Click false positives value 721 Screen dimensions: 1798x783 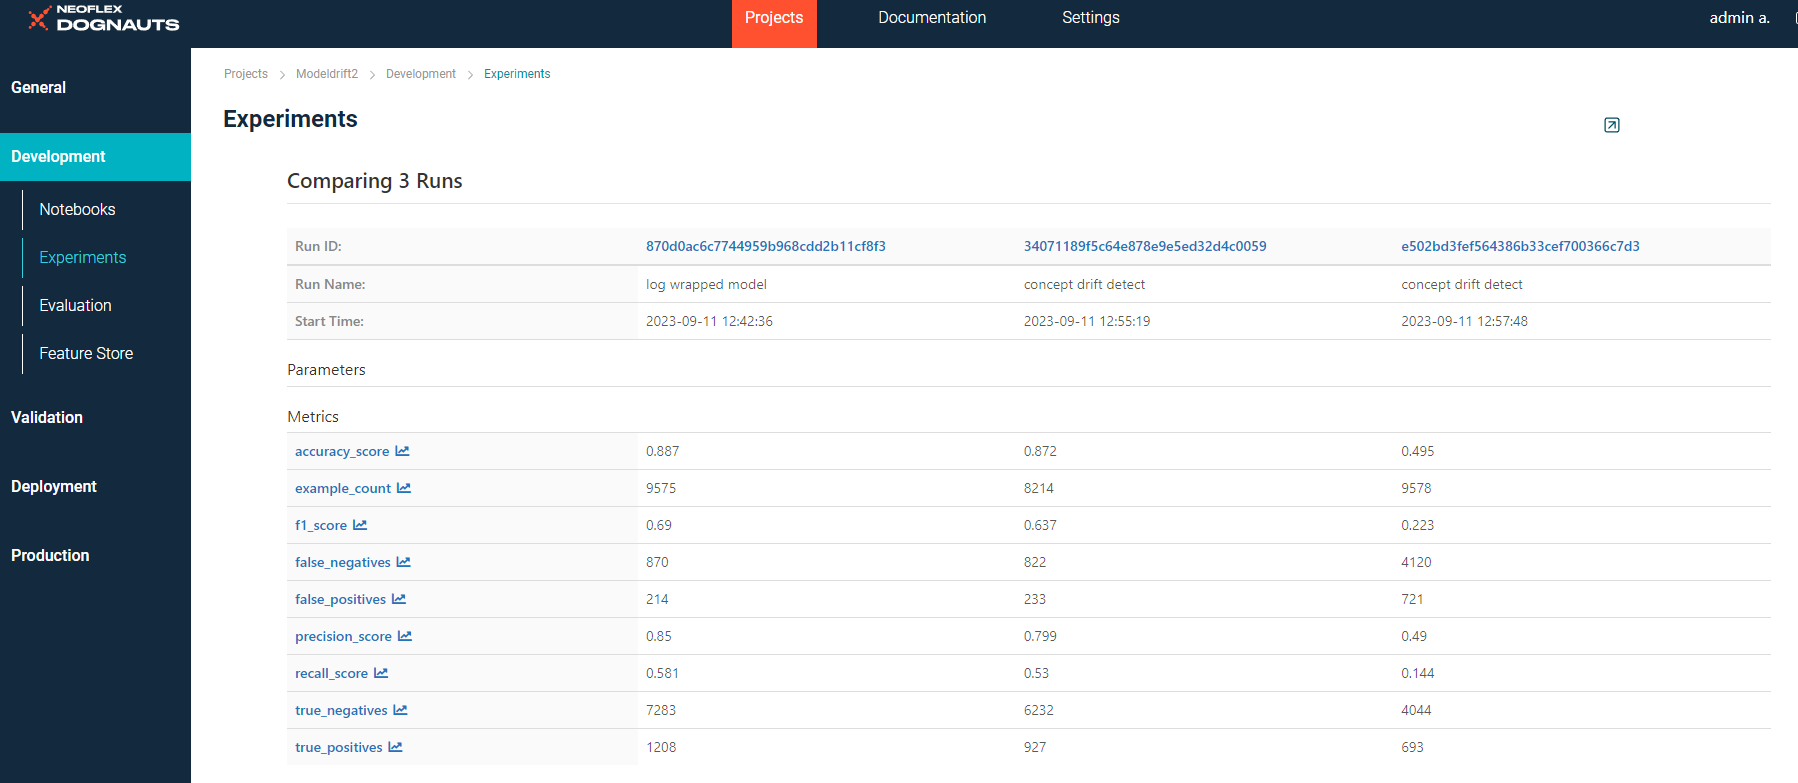pyautogui.click(x=1412, y=599)
